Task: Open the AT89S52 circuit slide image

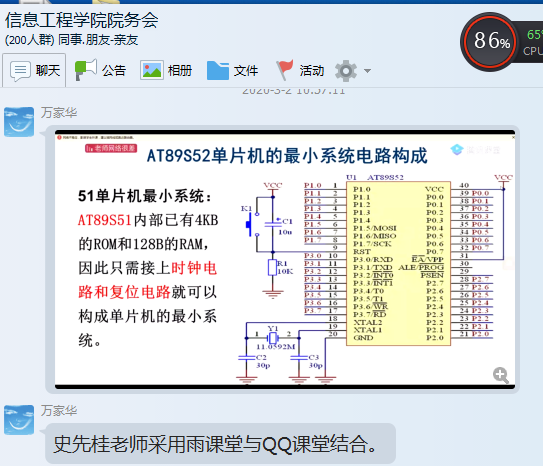Action: (x=285, y=259)
